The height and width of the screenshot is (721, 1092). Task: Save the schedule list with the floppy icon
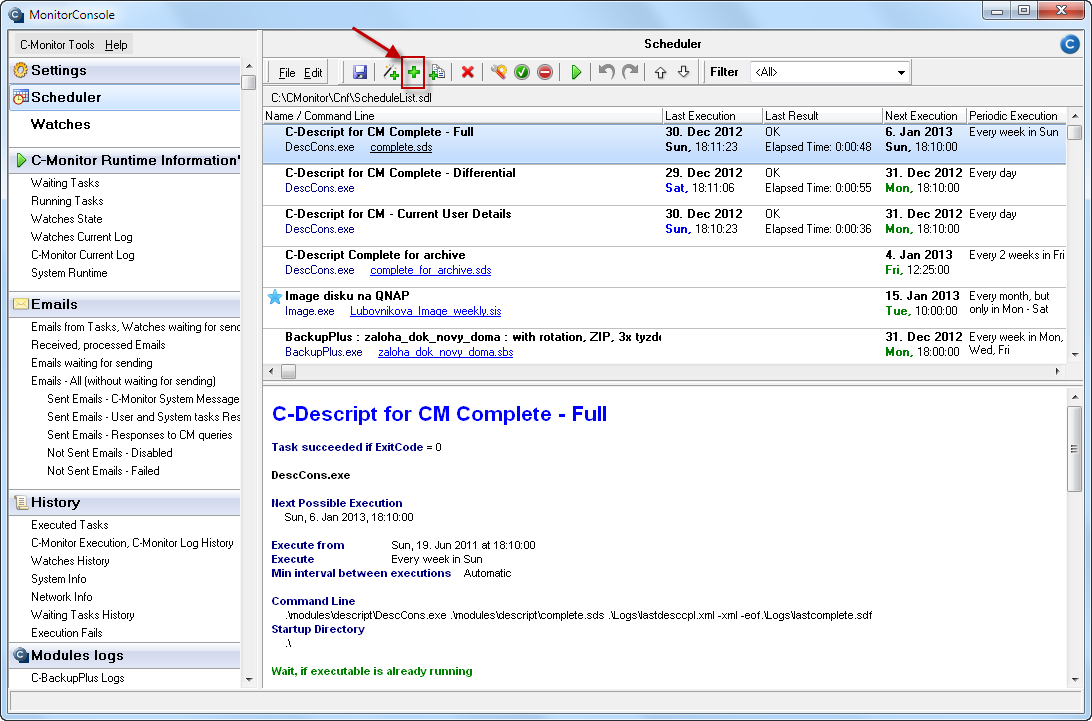359,72
